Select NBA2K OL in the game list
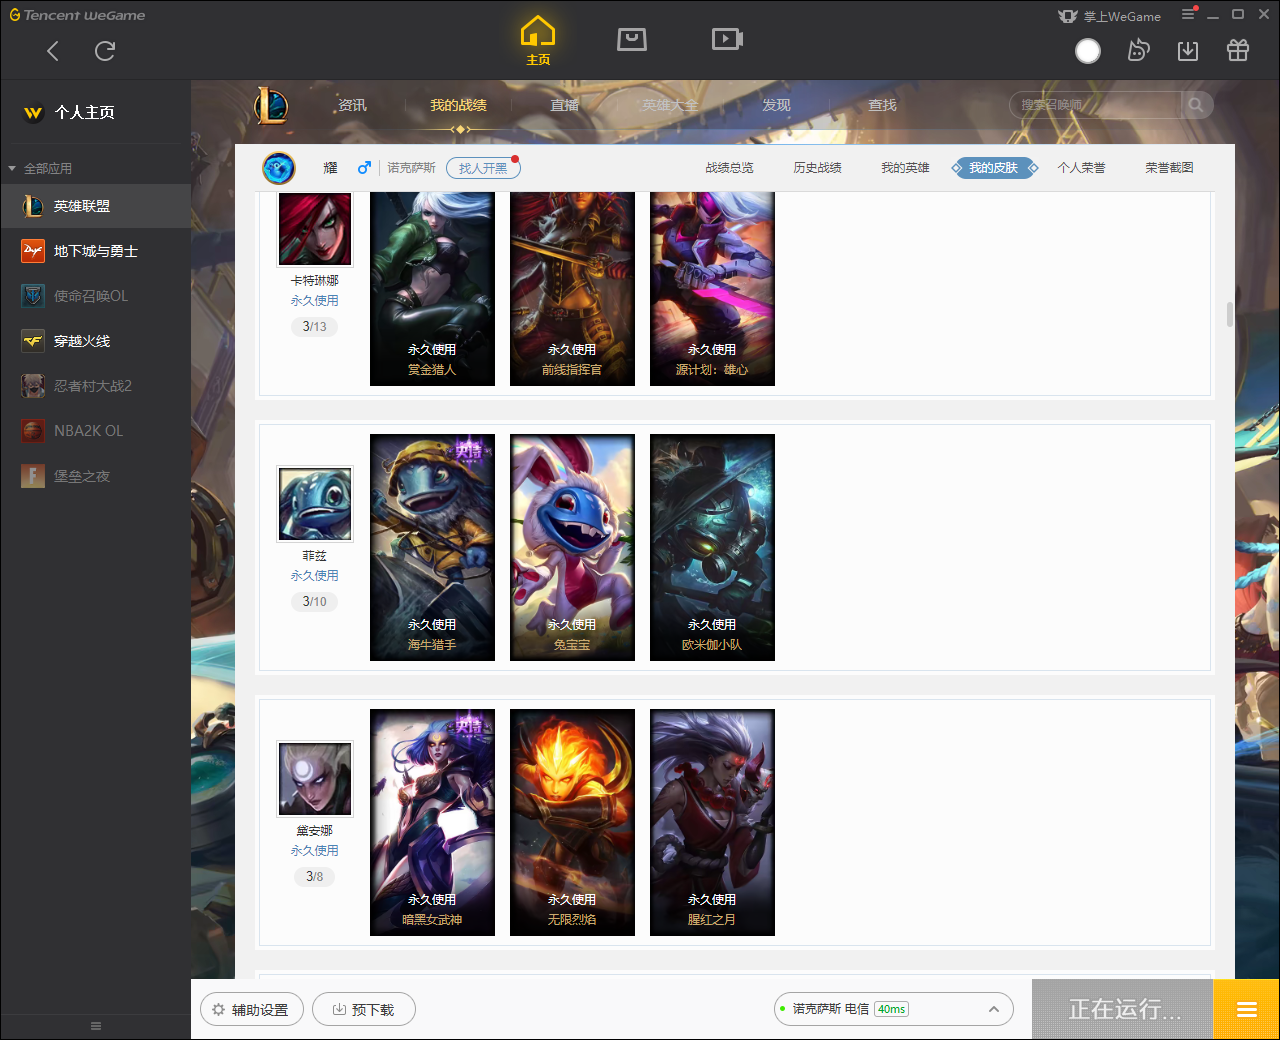The height and width of the screenshot is (1040, 1280). pos(95,431)
